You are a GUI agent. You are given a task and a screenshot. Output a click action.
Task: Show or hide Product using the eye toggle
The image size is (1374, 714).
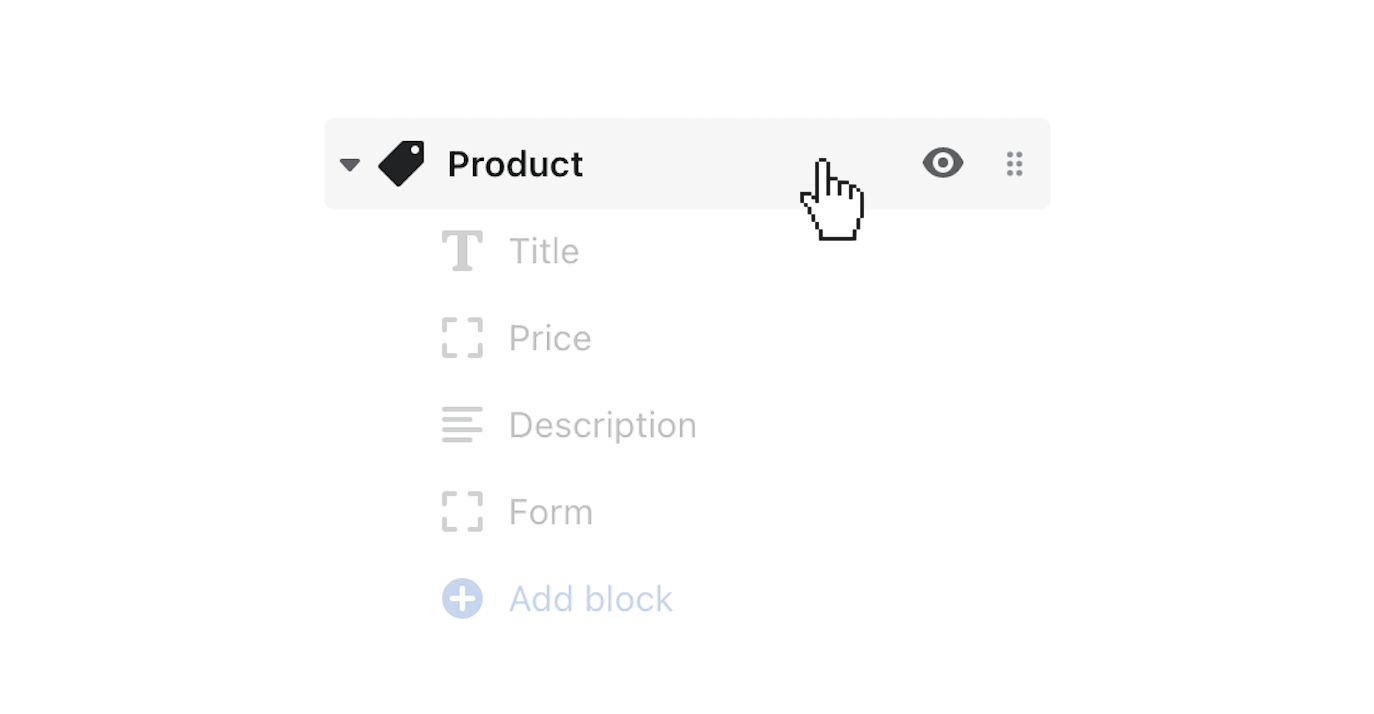[942, 163]
